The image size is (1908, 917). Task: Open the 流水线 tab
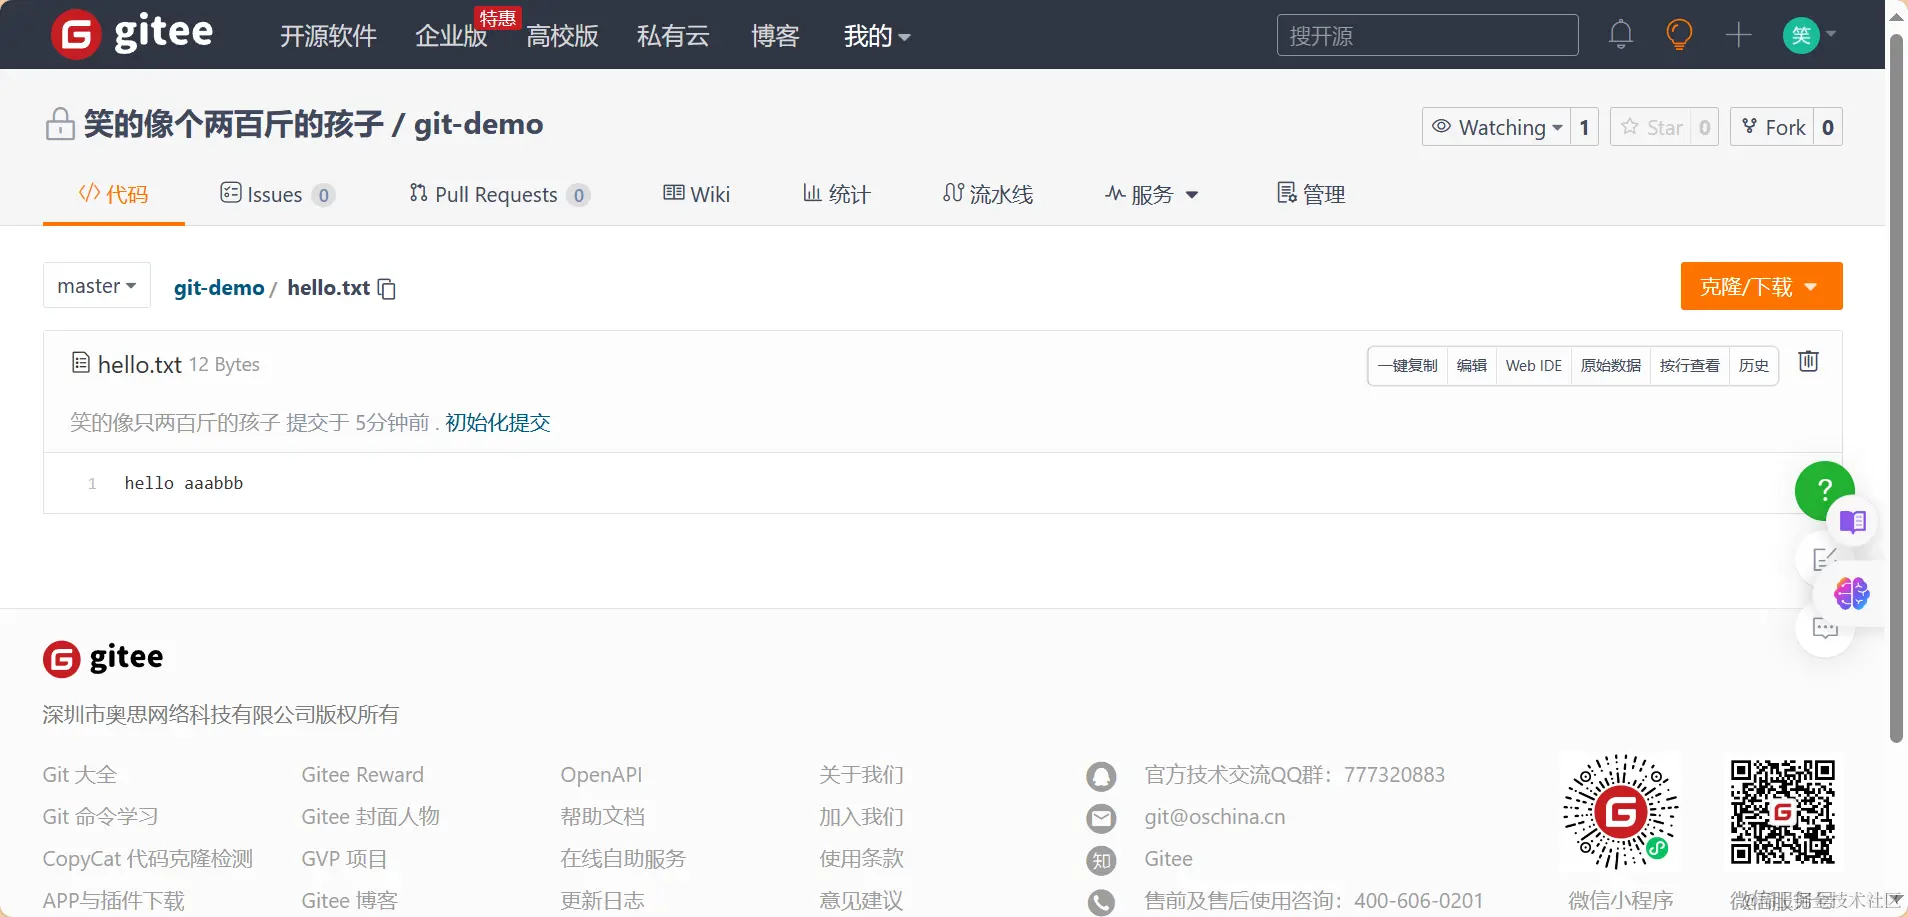click(x=988, y=194)
